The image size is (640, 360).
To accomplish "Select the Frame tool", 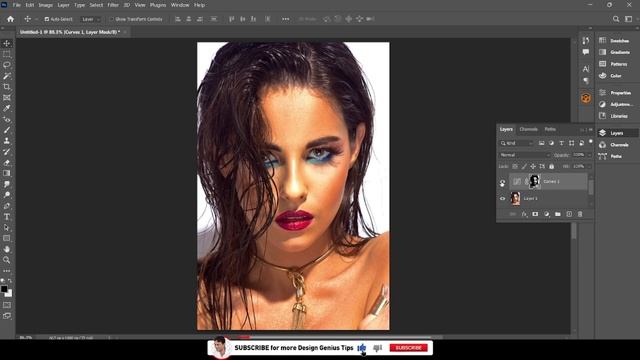I will point(7,98).
